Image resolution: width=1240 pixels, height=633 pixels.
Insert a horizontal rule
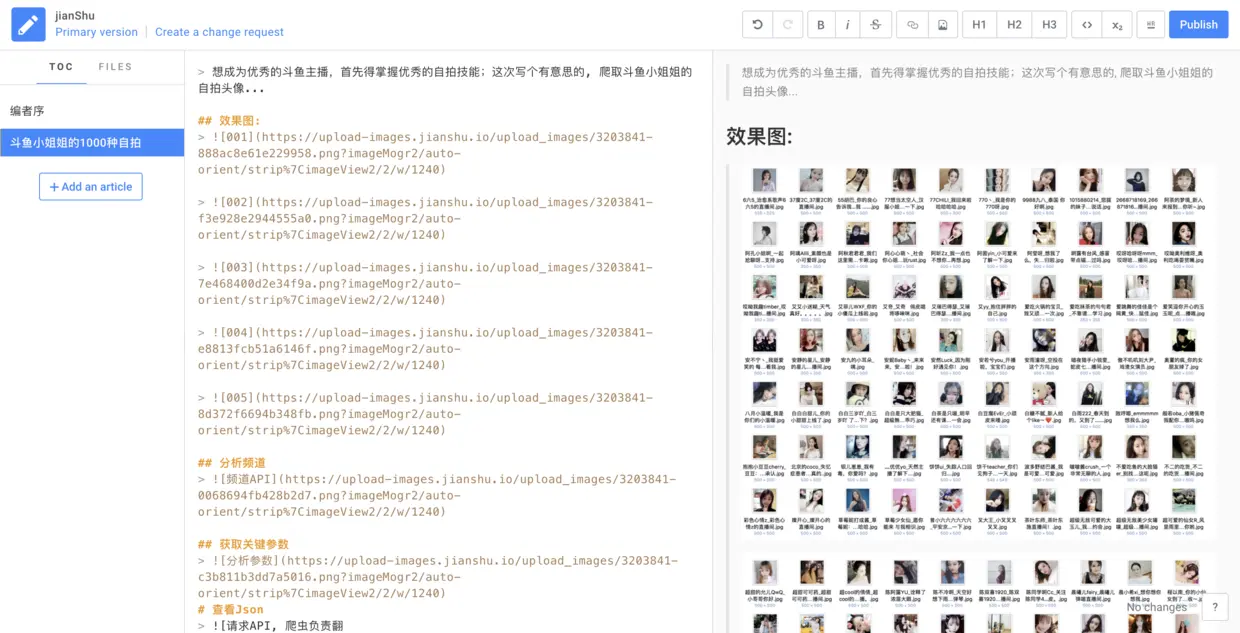tap(1150, 25)
